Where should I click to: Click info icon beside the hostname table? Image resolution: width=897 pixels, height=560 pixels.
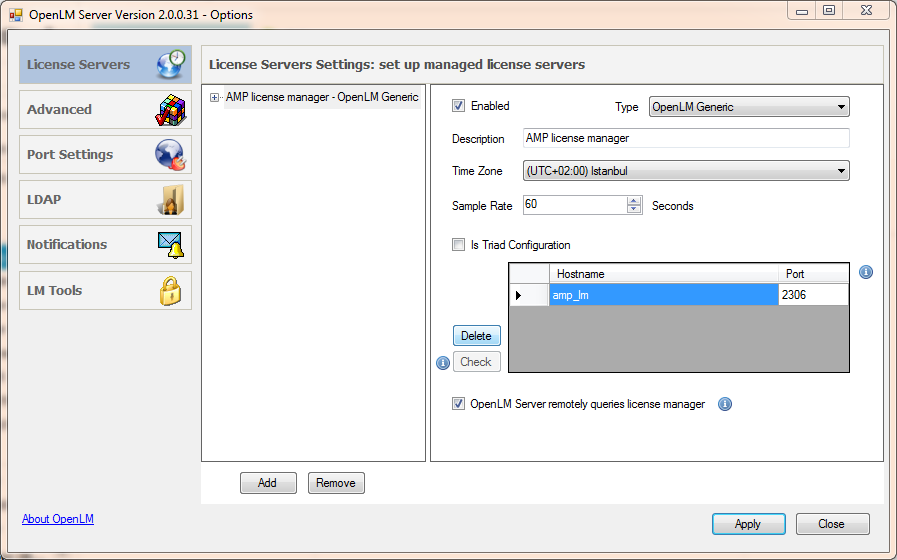coord(866,272)
